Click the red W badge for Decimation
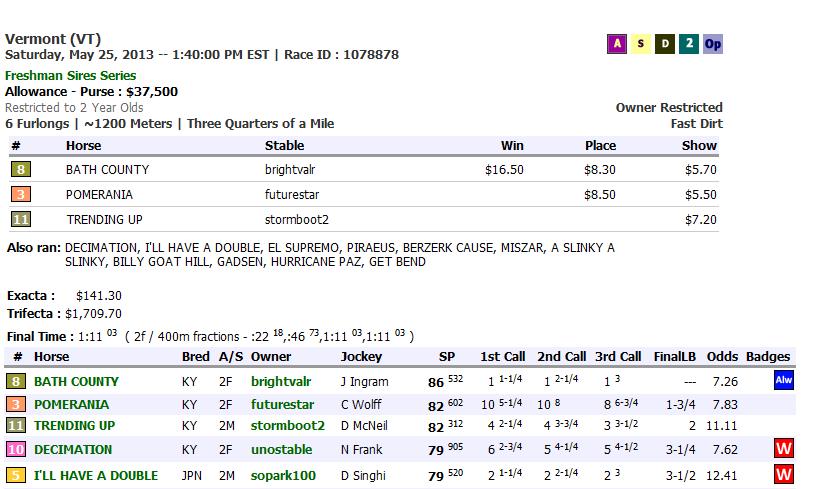 [783, 449]
